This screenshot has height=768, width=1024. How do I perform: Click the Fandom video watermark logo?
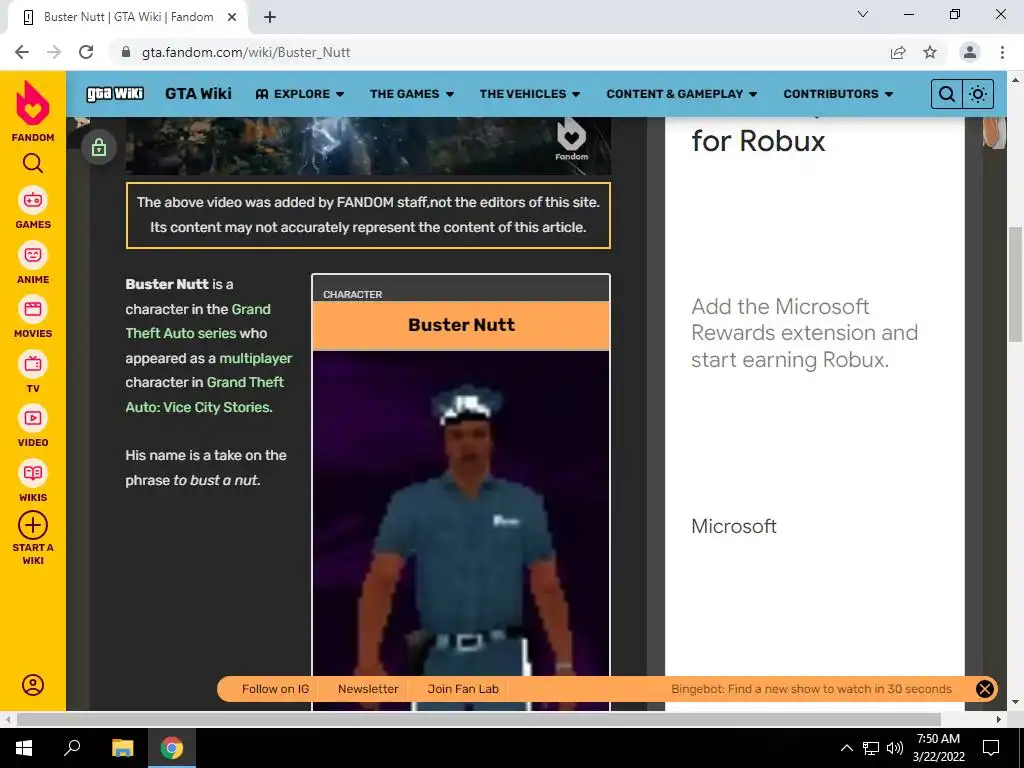pyautogui.click(x=571, y=139)
